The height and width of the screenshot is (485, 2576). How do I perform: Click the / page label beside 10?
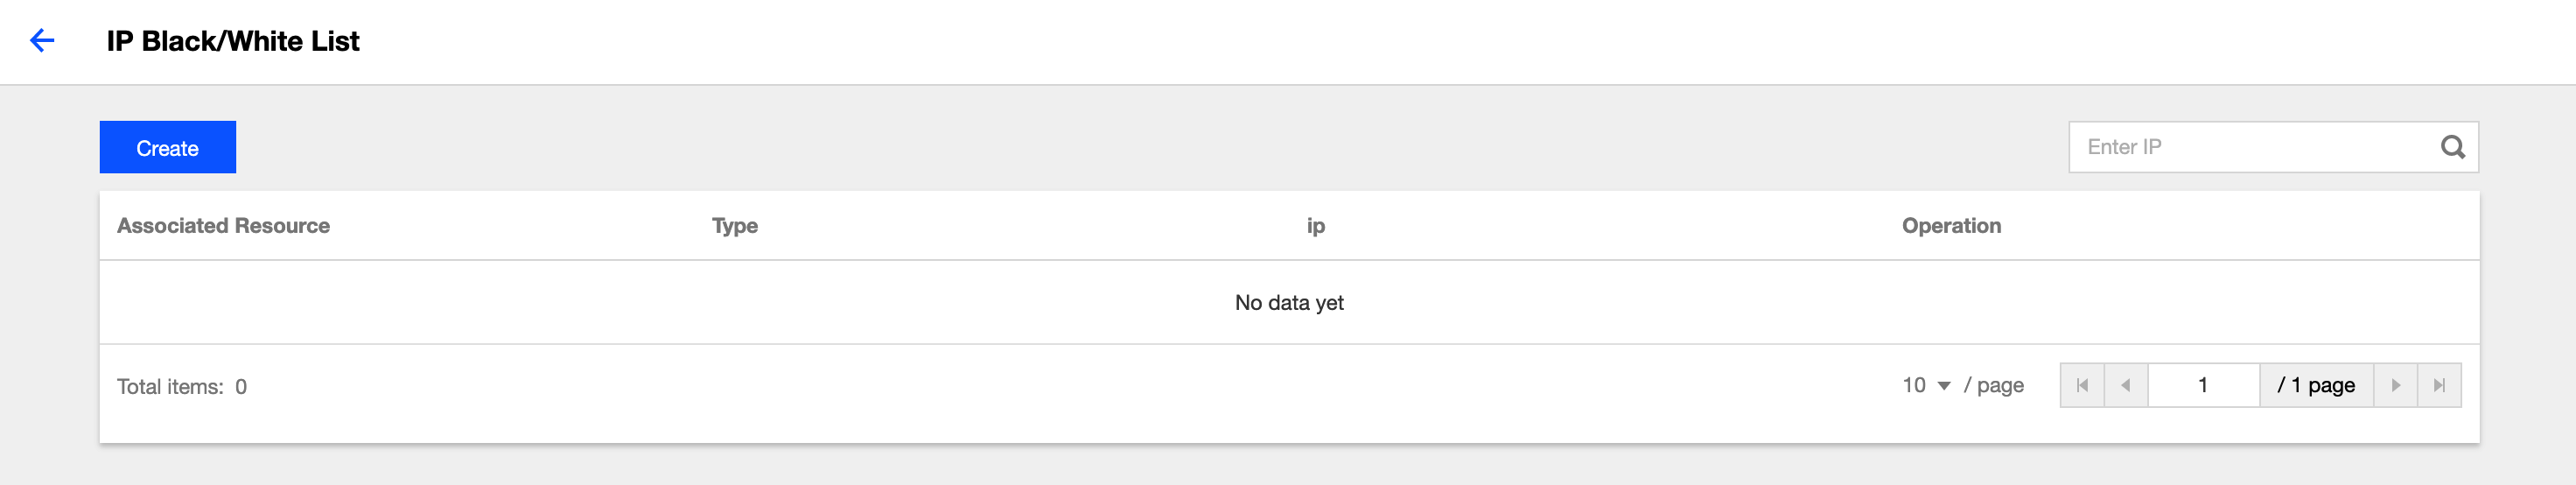coord(1993,385)
